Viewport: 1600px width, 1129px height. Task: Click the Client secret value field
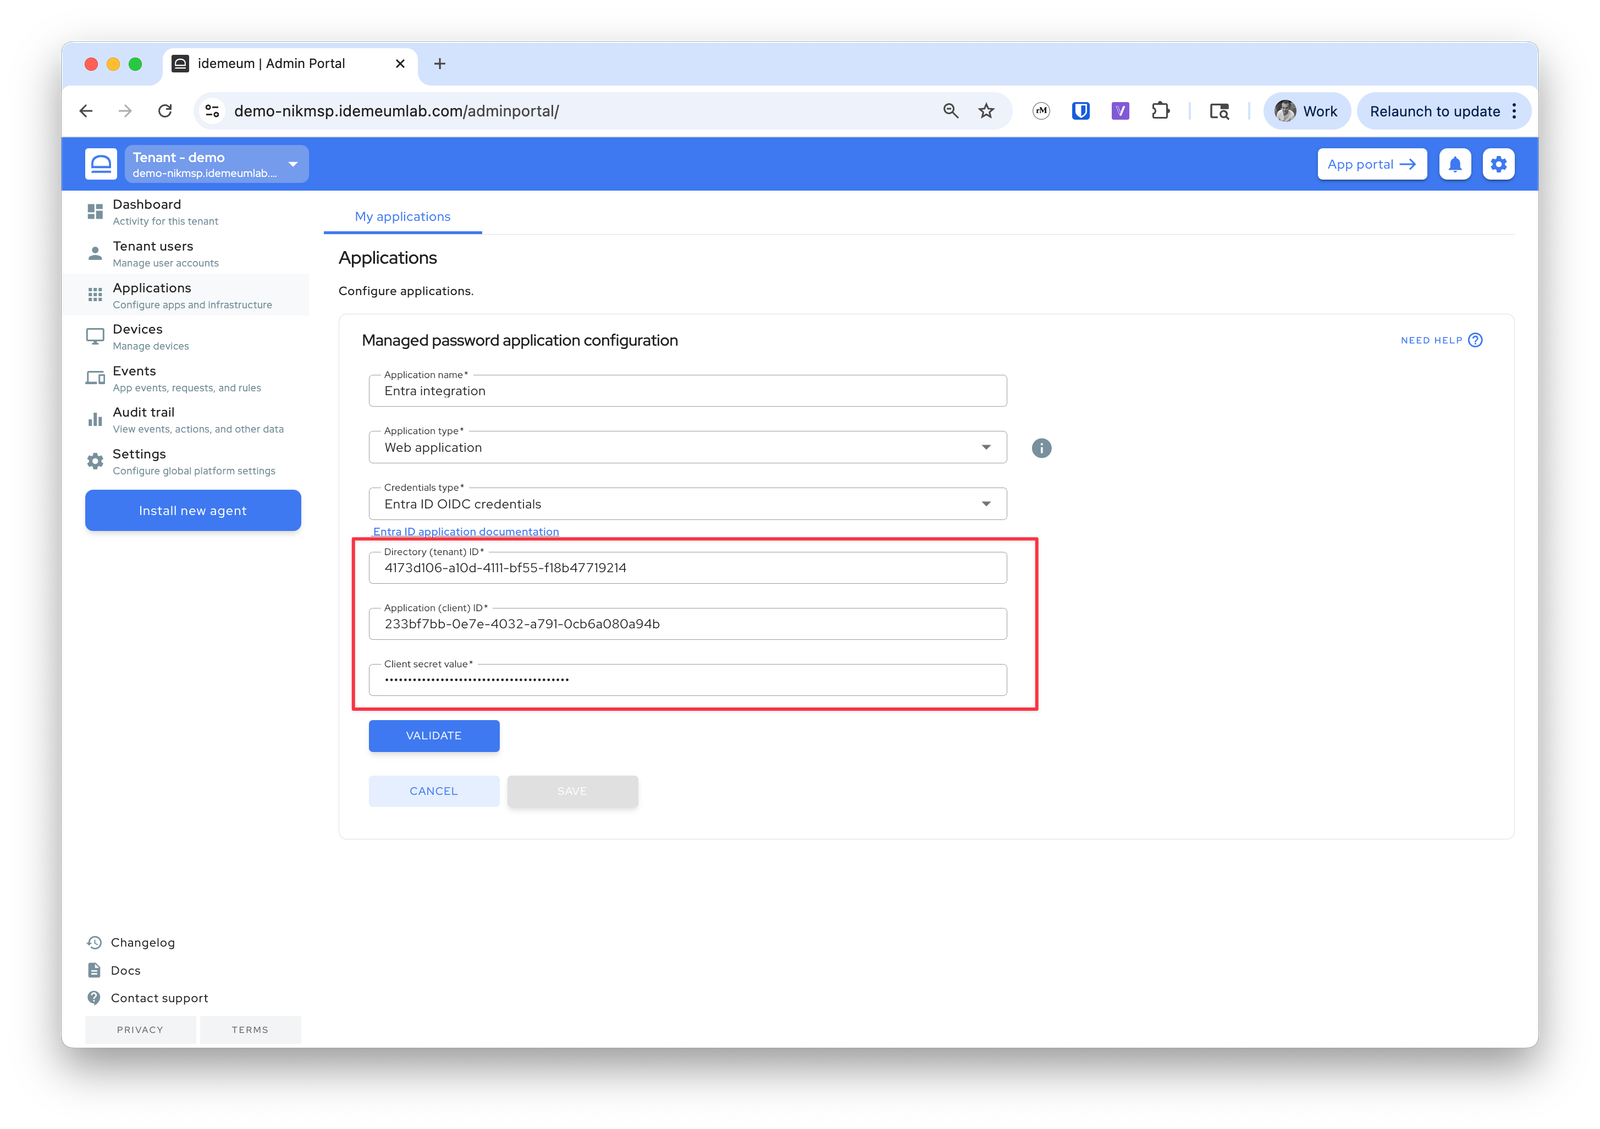click(x=688, y=680)
